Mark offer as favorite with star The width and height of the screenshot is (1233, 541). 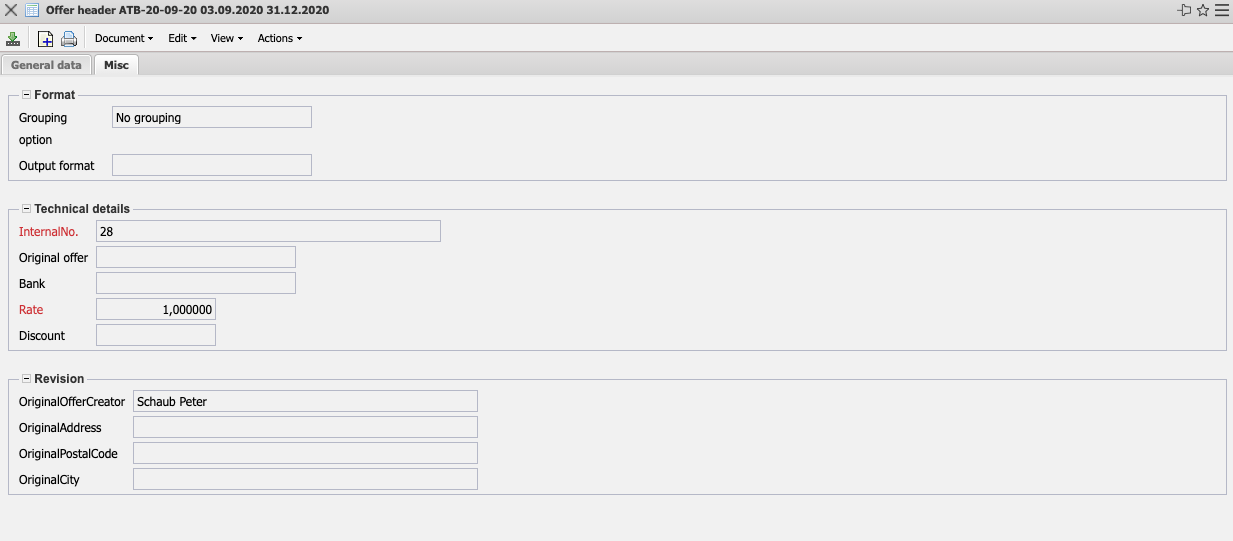1203,10
